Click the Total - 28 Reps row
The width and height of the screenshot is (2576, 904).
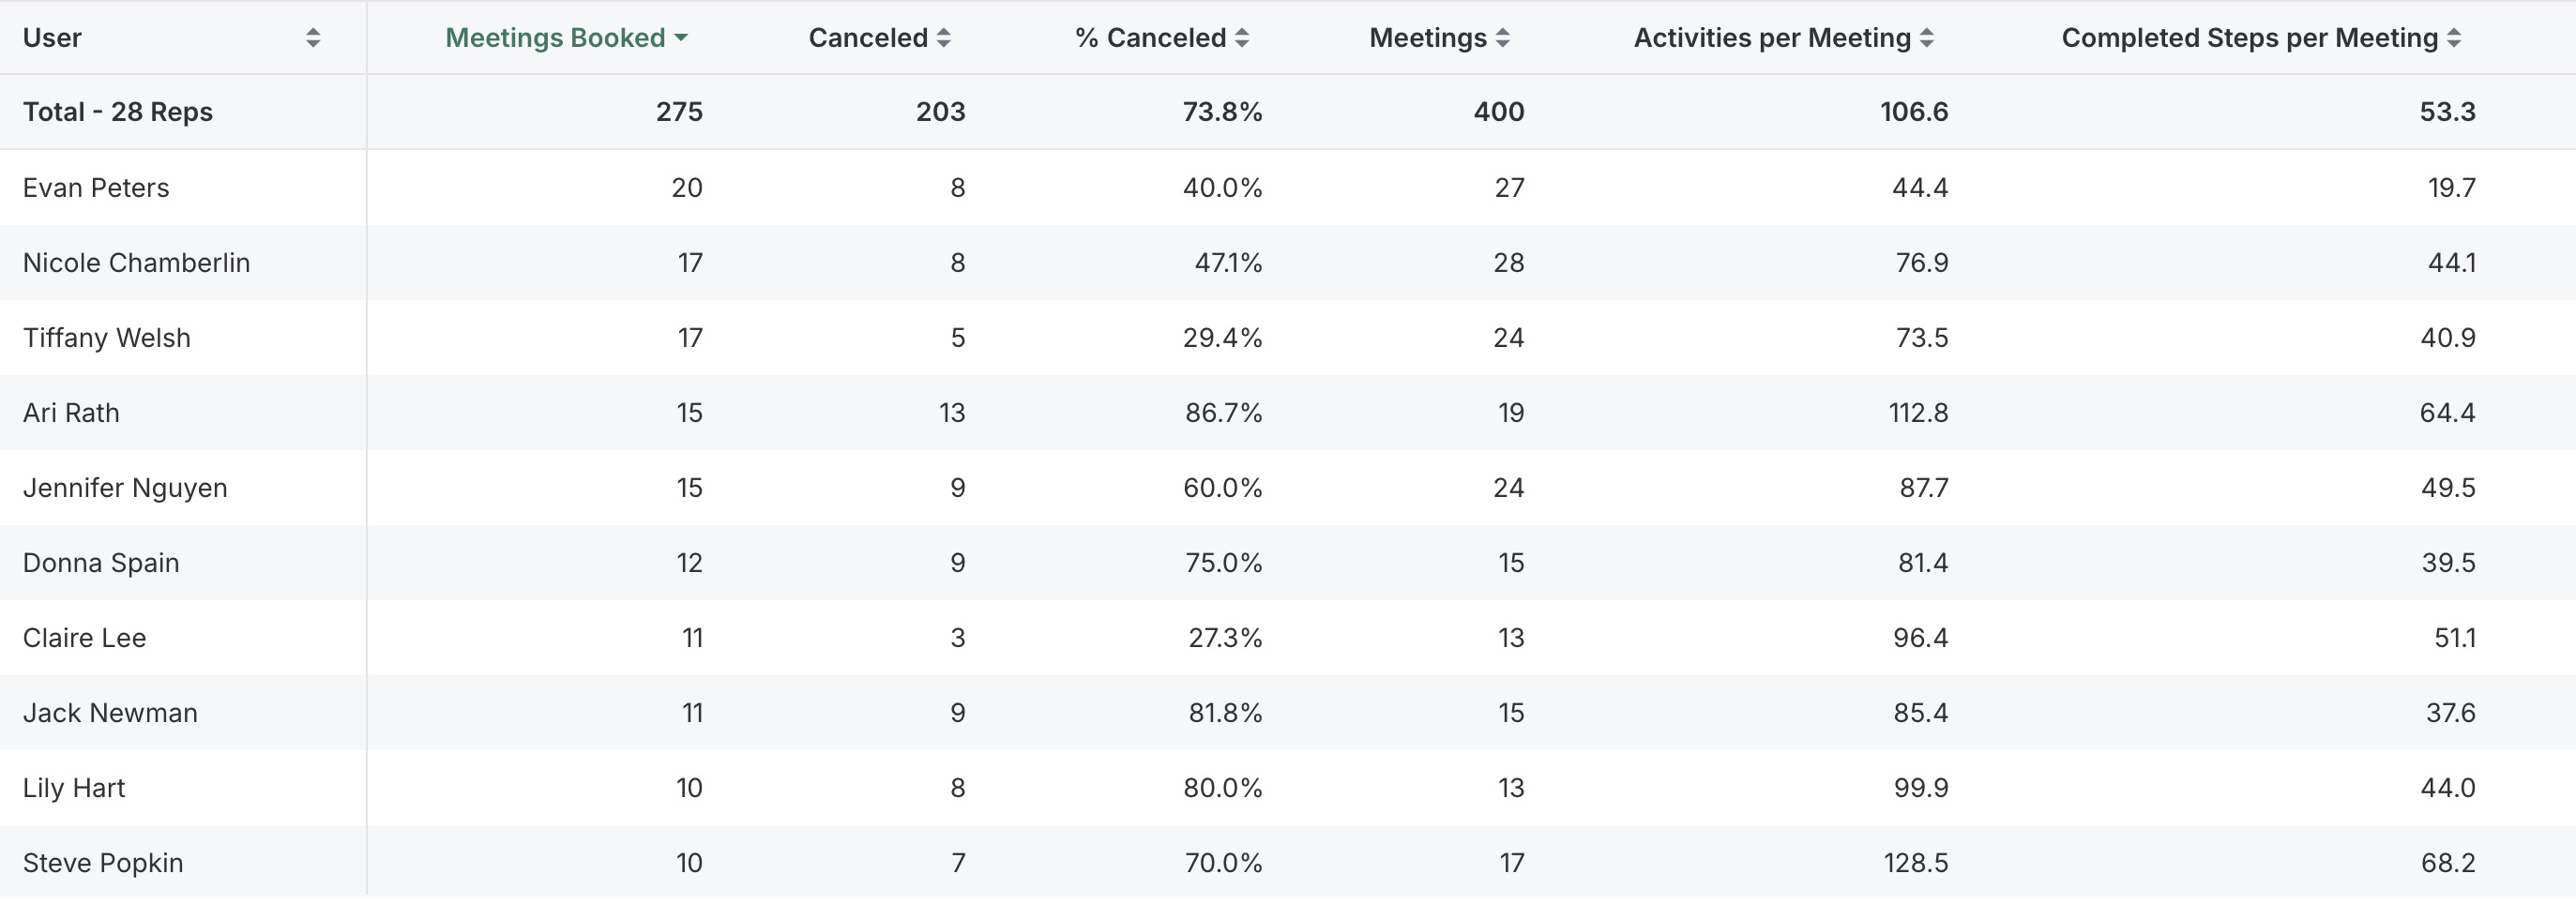pyautogui.click(x=116, y=111)
